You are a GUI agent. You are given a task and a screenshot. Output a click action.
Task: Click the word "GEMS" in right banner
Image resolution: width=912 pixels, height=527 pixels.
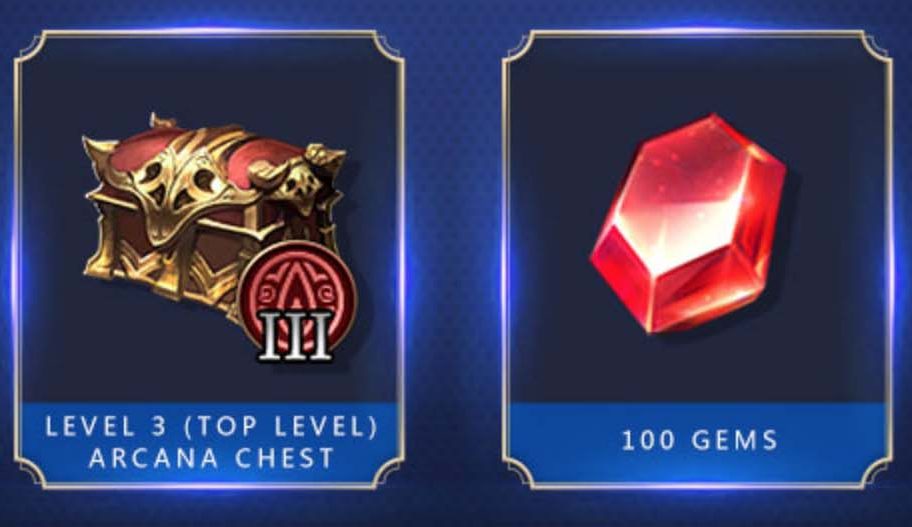[x=735, y=440]
